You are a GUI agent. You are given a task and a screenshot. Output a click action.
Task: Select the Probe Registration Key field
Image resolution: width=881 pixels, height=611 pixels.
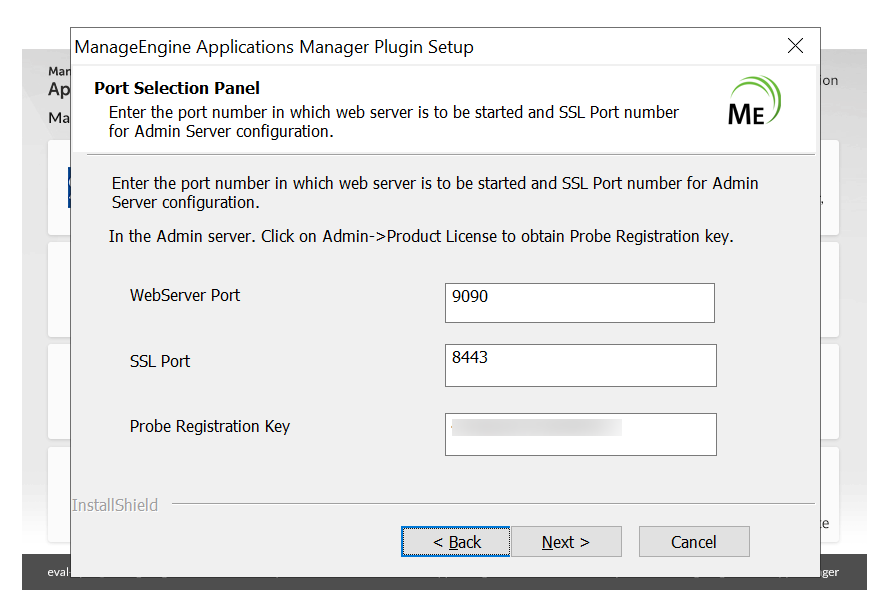pos(580,434)
